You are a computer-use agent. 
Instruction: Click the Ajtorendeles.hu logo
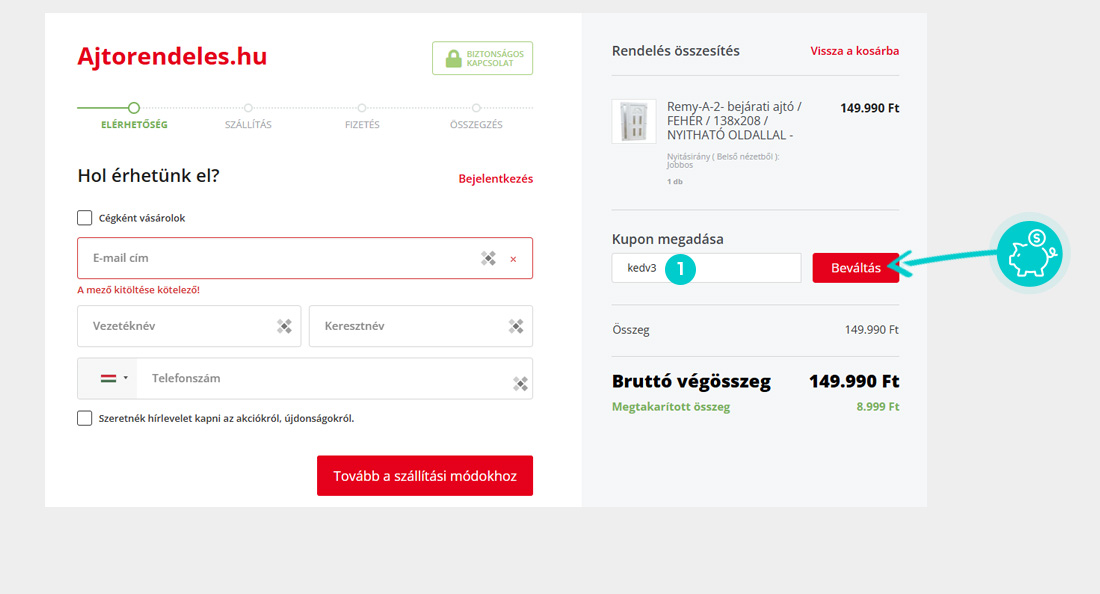pyautogui.click(x=172, y=56)
